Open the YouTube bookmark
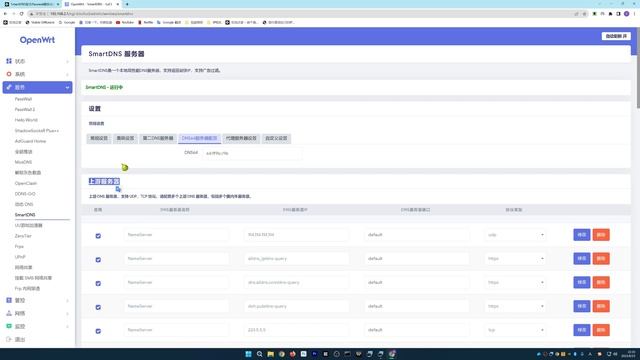640x360 pixels. pyautogui.click(x=125, y=22)
